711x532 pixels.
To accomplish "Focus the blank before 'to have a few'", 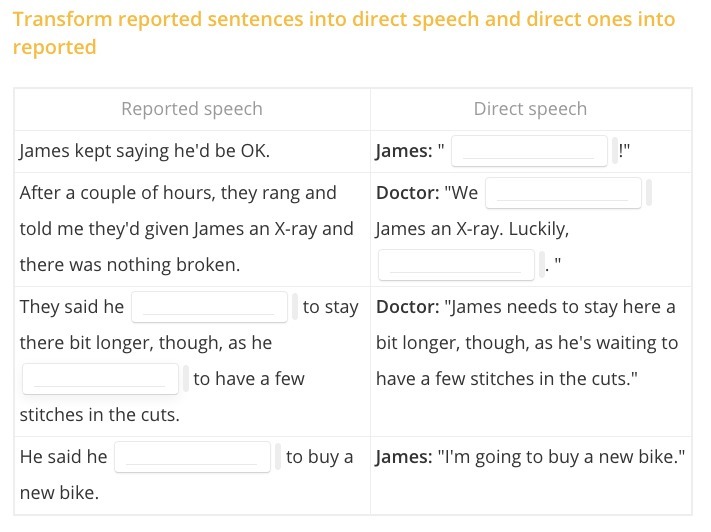I will click(100, 379).
